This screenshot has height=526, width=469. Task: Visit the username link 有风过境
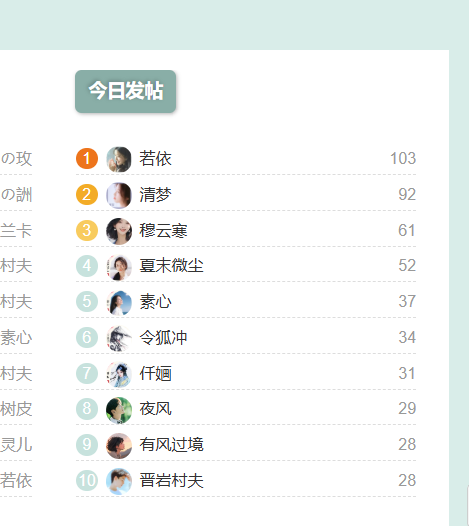(171, 444)
